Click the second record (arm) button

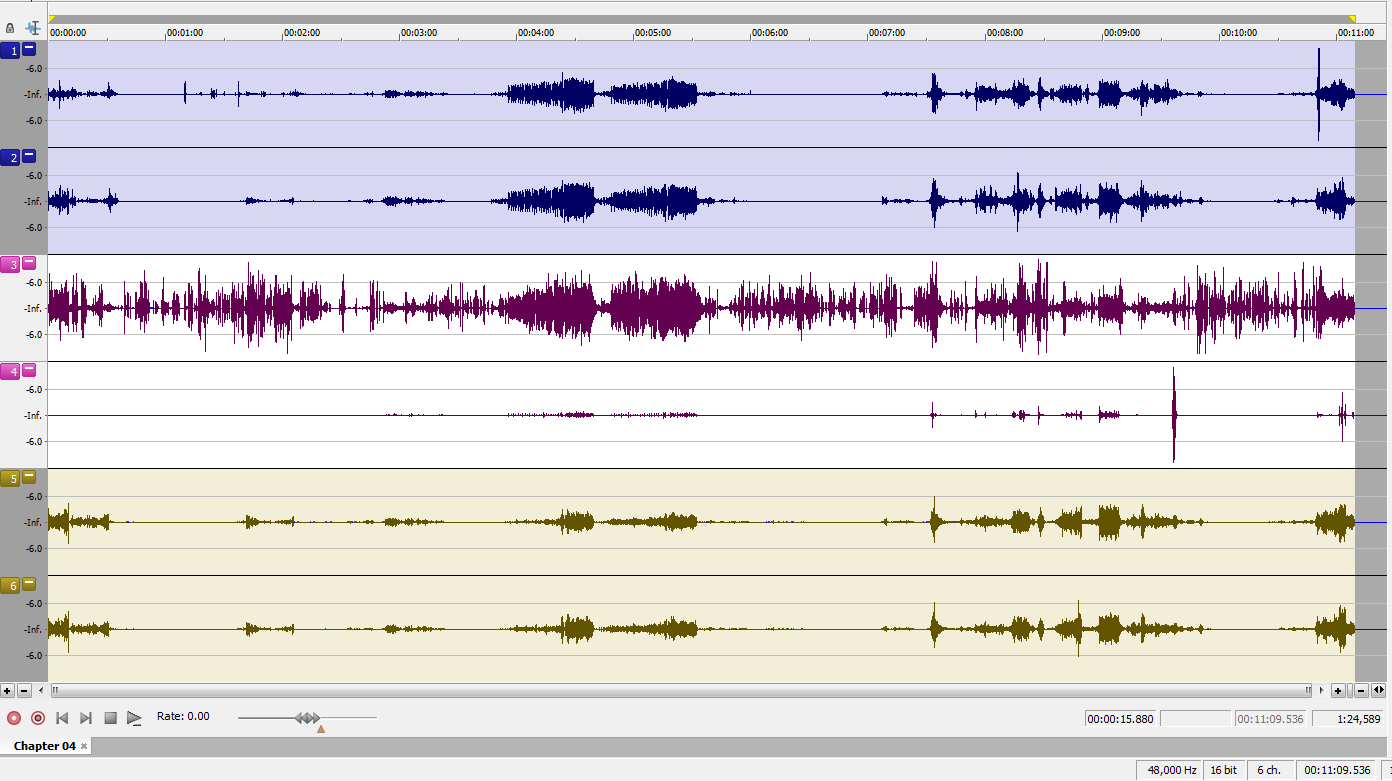click(x=38, y=718)
